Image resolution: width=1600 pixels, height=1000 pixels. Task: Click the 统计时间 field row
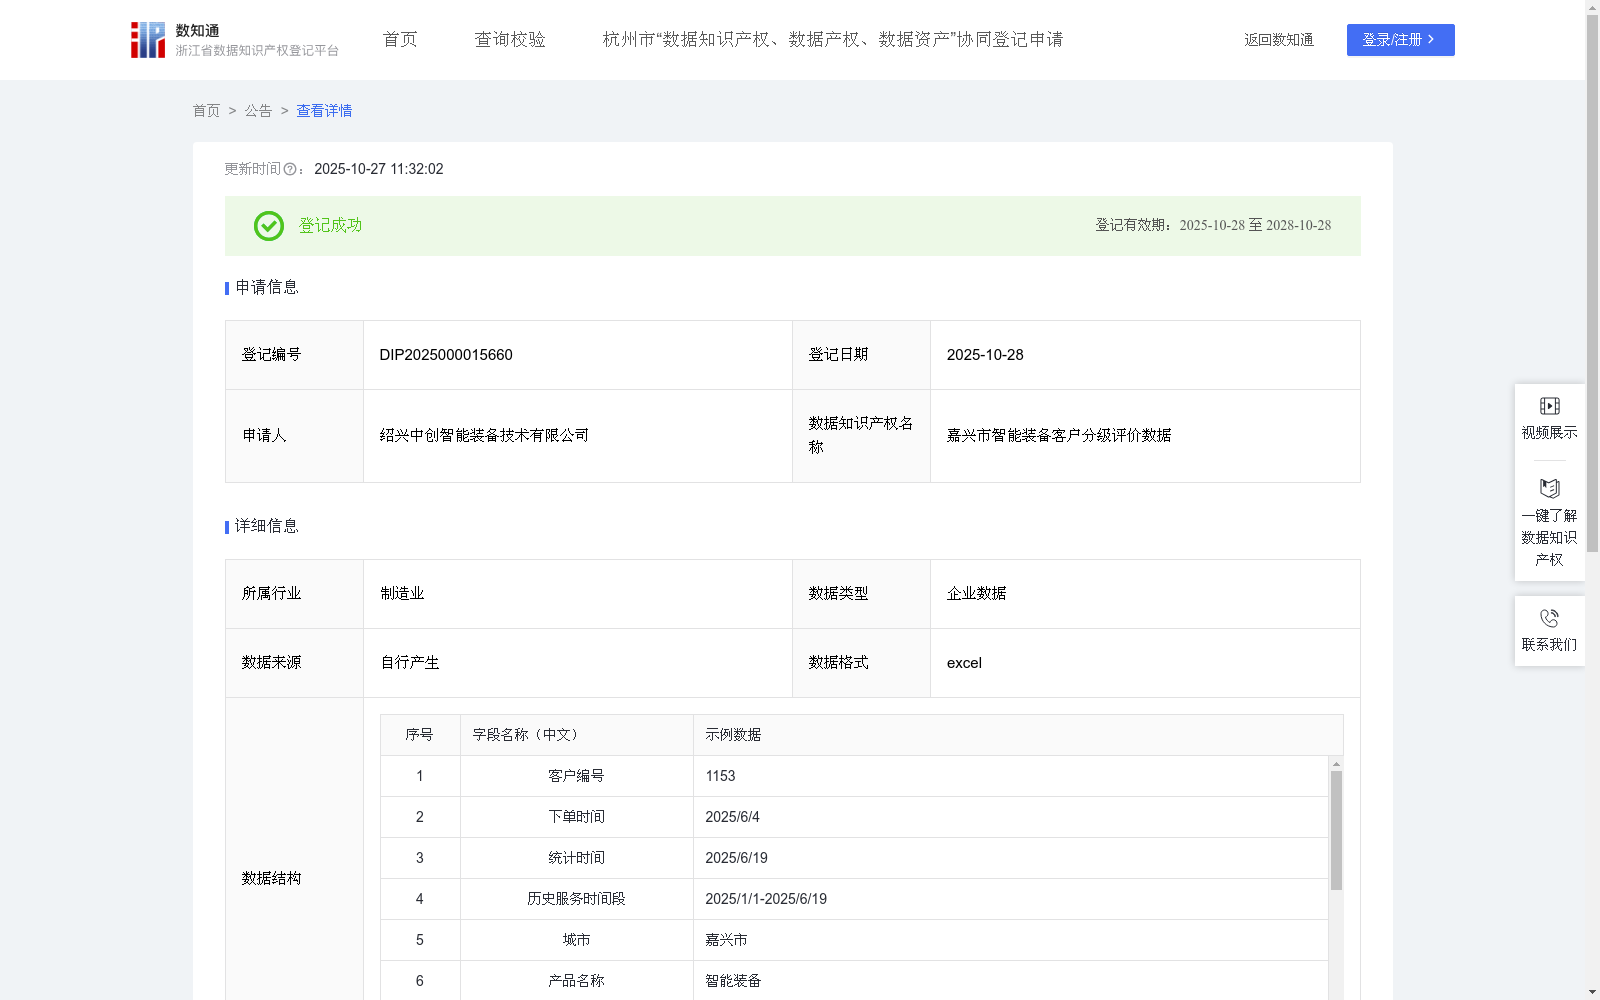(854, 858)
